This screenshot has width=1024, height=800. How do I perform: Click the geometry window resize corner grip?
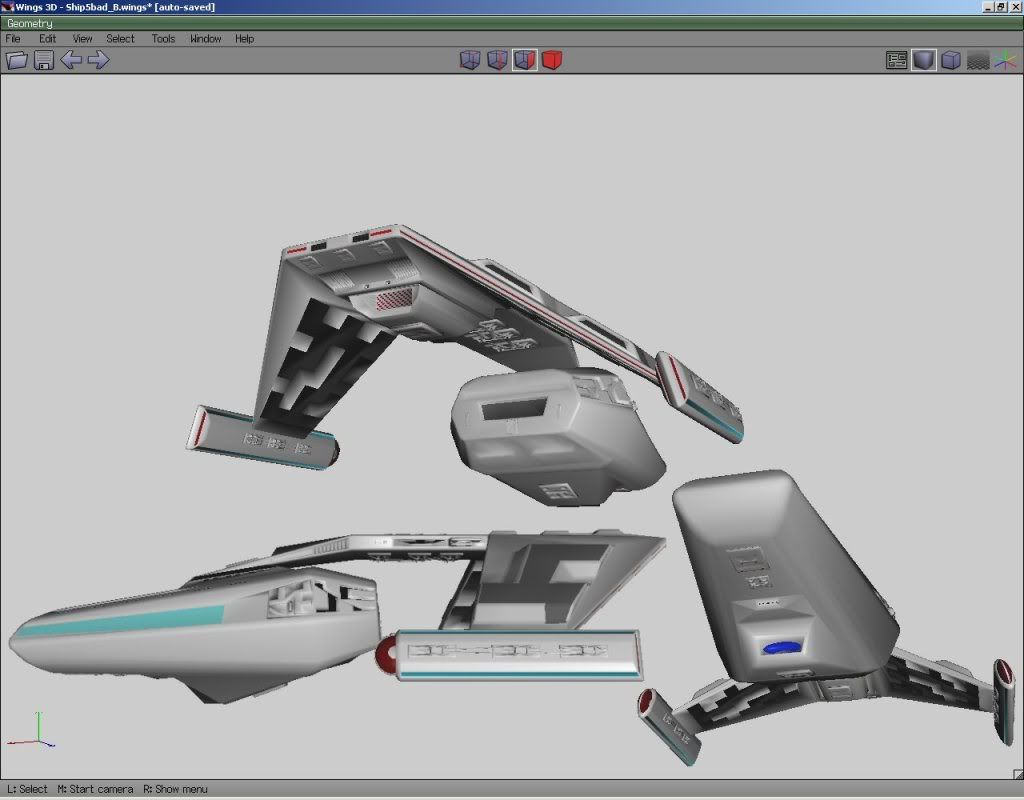pyautogui.click(x=1017, y=774)
